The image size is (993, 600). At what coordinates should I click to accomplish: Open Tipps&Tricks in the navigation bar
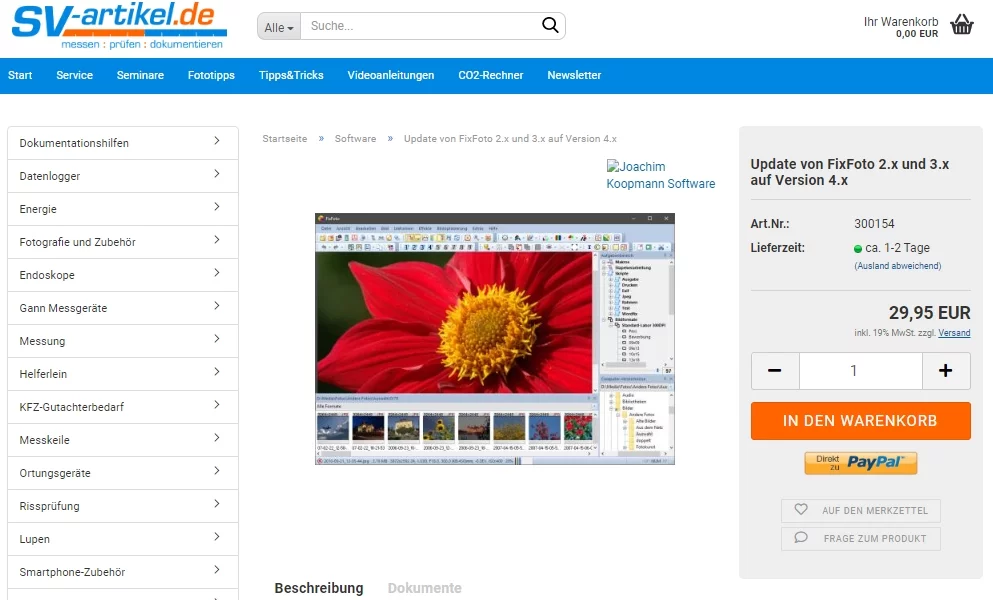[x=291, y=75]
